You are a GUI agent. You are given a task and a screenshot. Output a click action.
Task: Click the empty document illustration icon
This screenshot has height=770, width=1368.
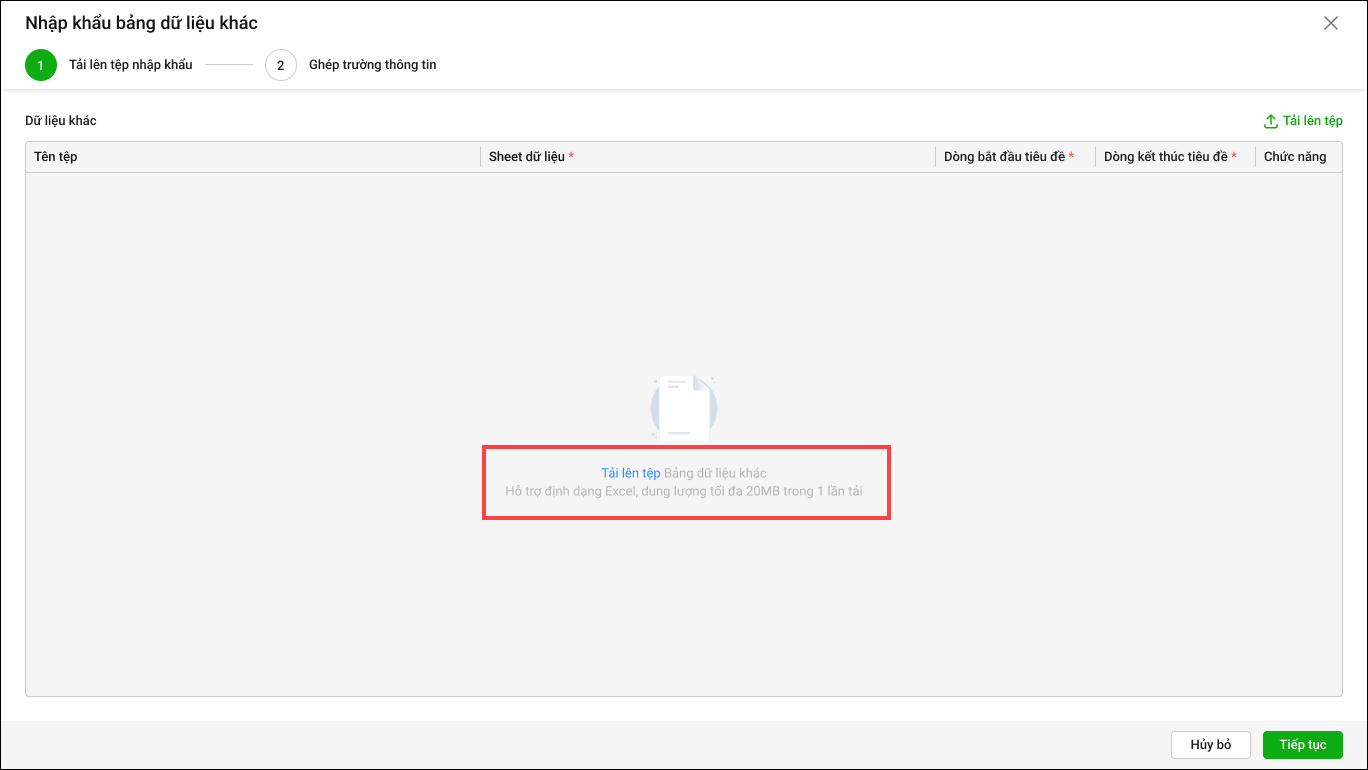tap(683, 408)
